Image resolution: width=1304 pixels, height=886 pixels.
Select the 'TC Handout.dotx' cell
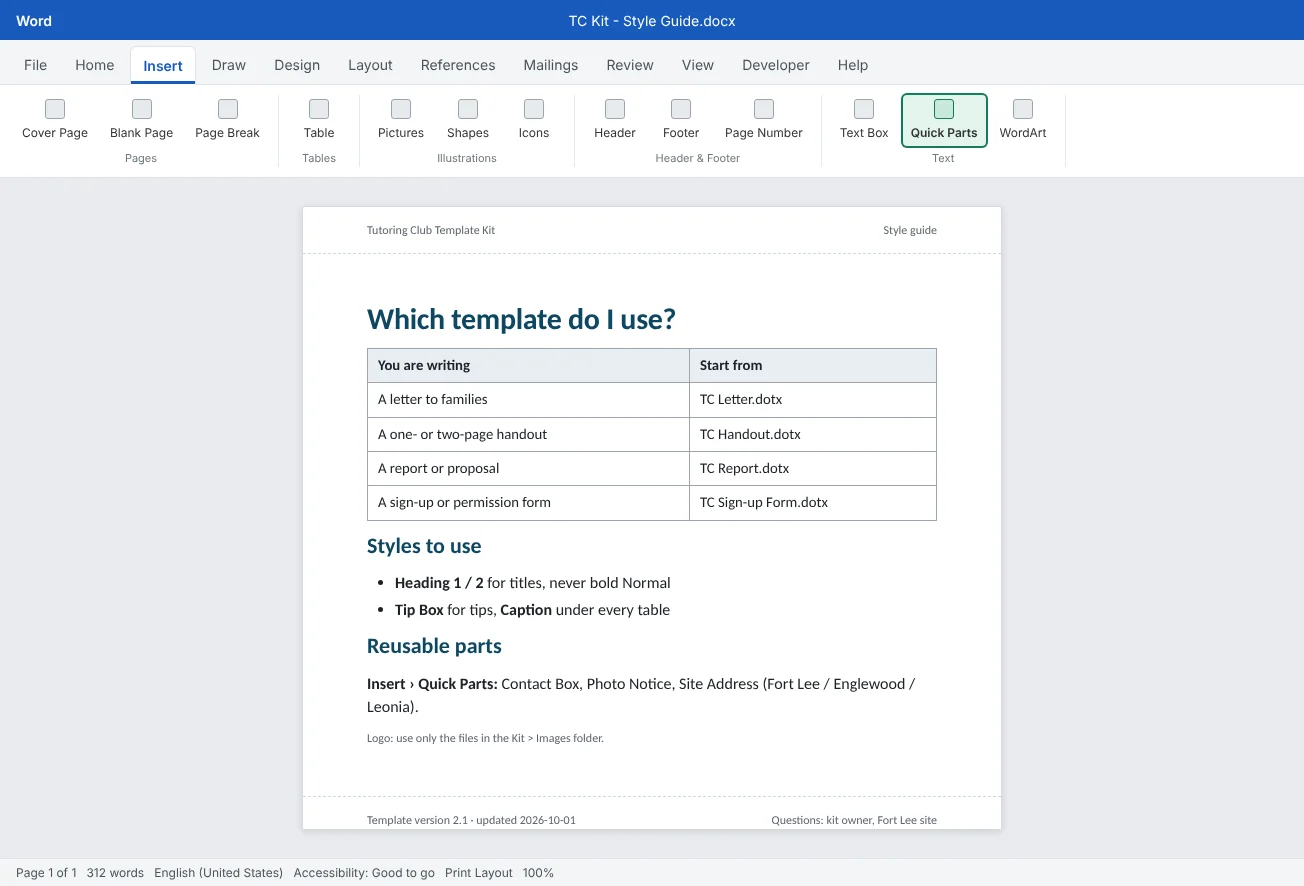(813, 434)
